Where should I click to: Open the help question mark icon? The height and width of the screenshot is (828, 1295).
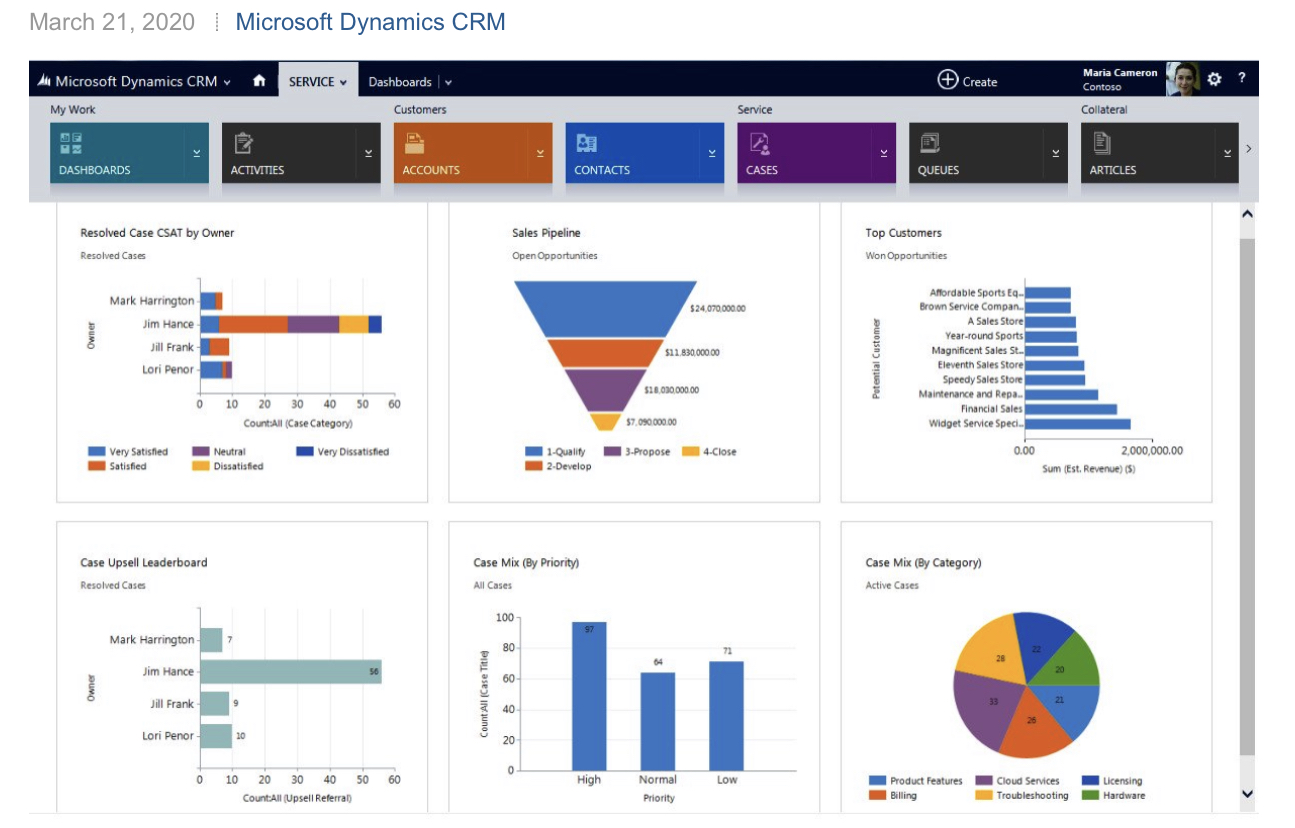(x=1242, y=78)
